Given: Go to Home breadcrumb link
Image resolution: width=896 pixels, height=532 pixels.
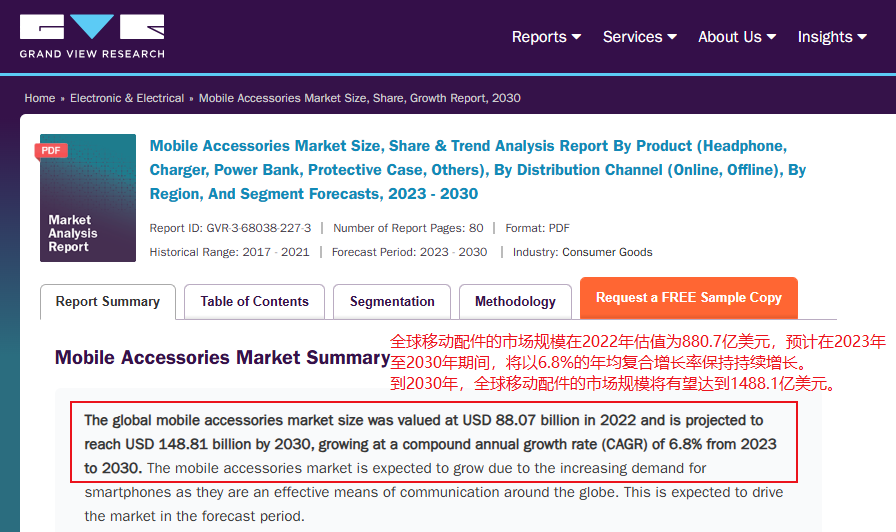Looking at the screenshot, I should point(39,98).
